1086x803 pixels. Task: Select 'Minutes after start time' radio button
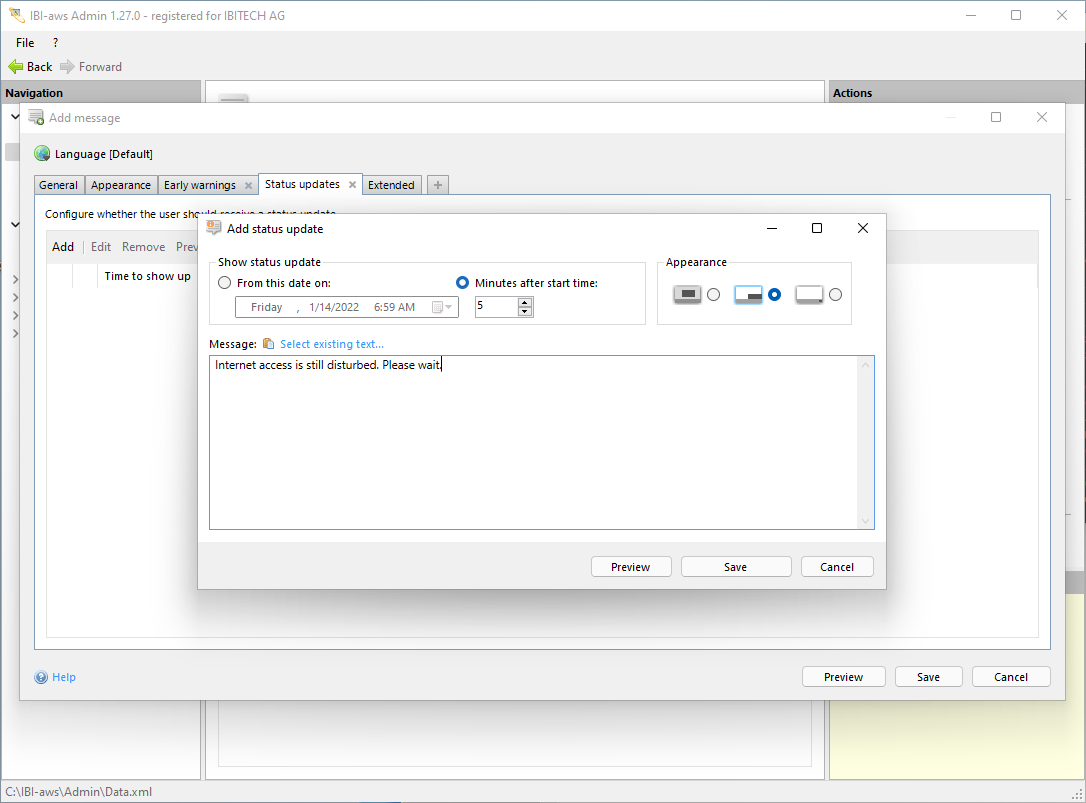click(462, 283)
